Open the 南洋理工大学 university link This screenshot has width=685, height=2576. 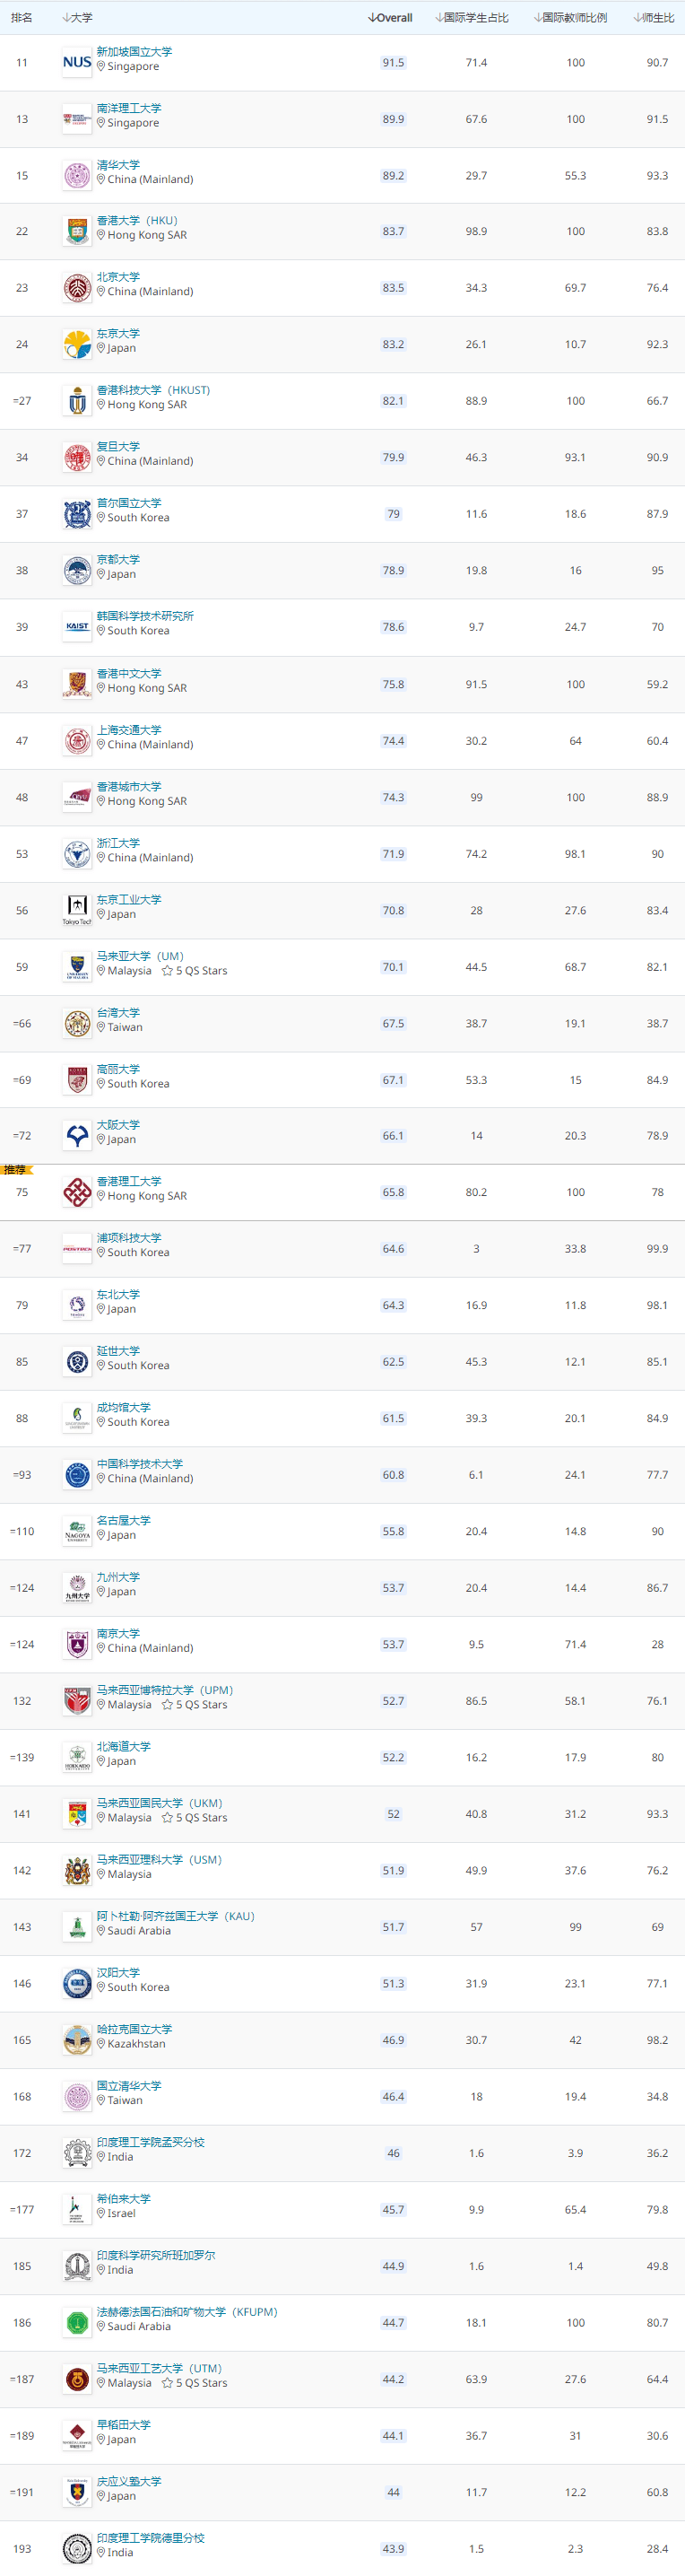coord(129,108)
